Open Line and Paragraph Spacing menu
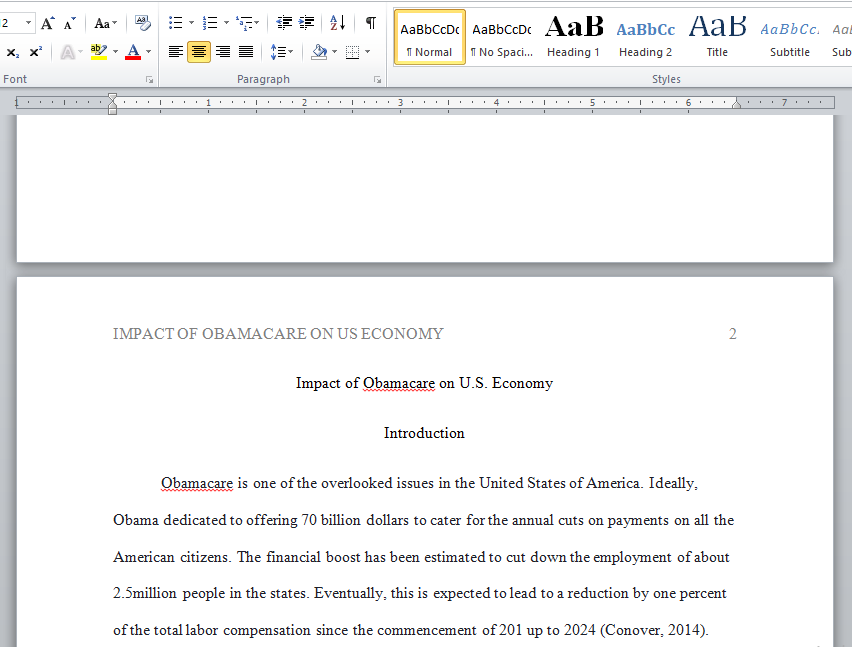This screenshot has width=852, height=647. (x=281, y=52)
